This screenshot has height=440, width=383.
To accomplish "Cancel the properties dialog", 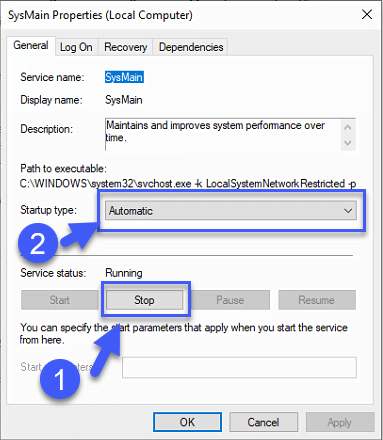I will click(x=263, y=422).
